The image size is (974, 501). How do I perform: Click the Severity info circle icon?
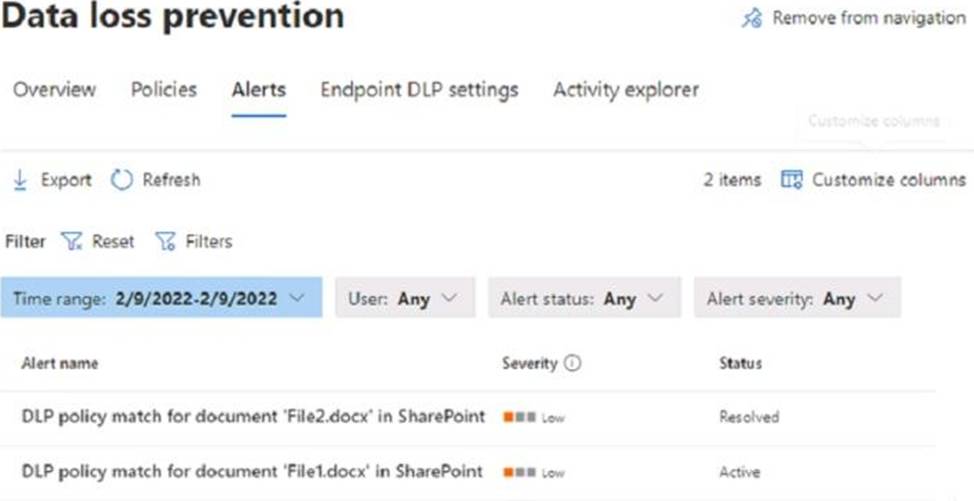point(572,363)
